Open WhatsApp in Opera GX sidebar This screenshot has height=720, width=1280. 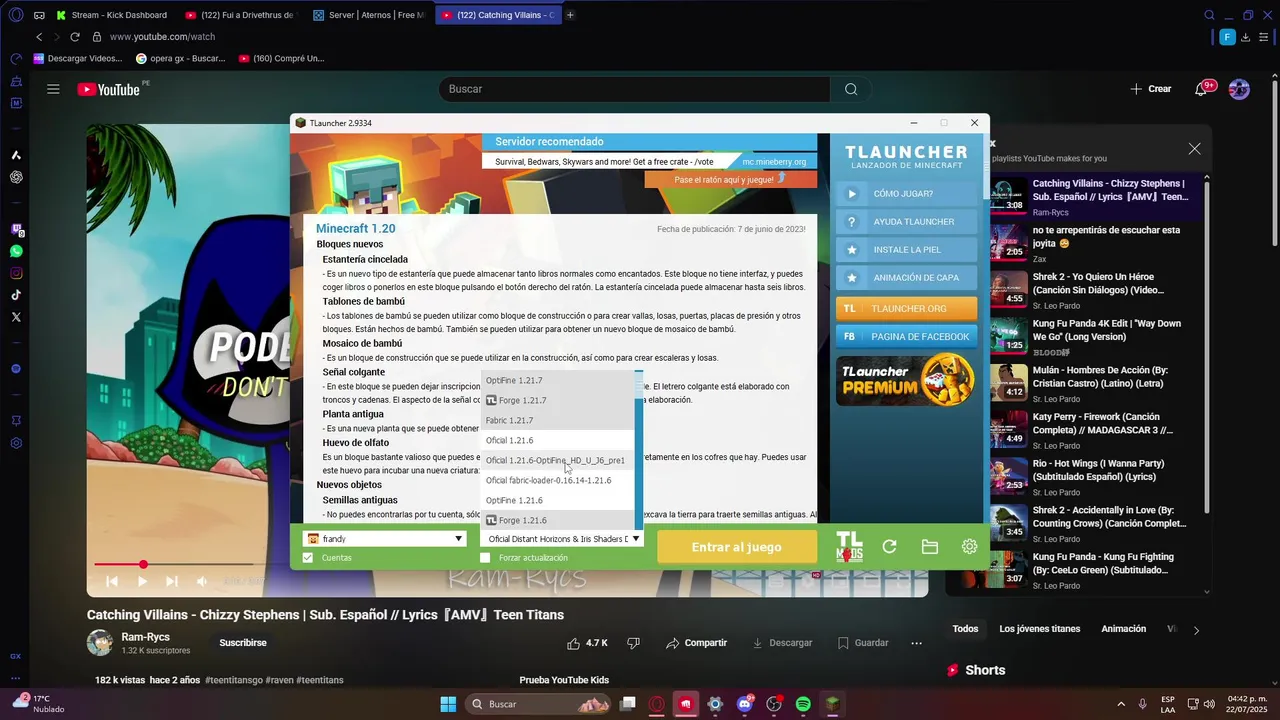pyautogui.click(x=16, y=251)
